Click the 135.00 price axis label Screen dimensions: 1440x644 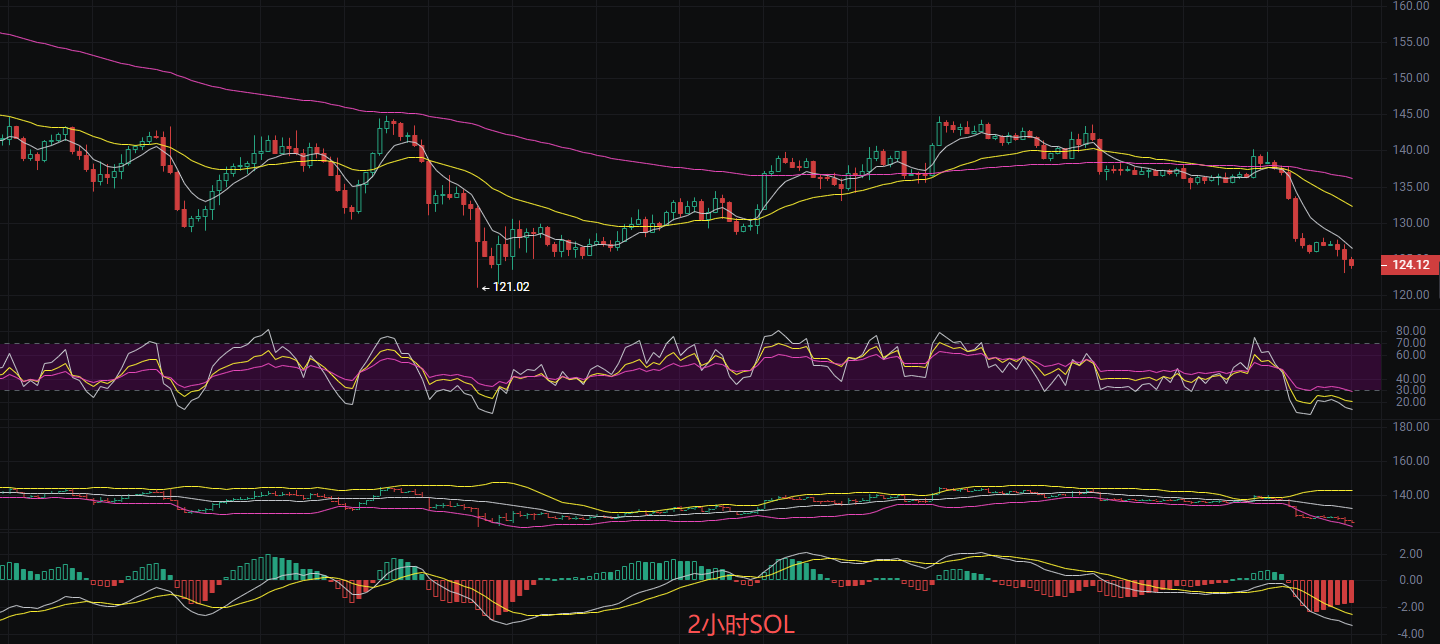pyautogui.click(x=1411, y=187)
